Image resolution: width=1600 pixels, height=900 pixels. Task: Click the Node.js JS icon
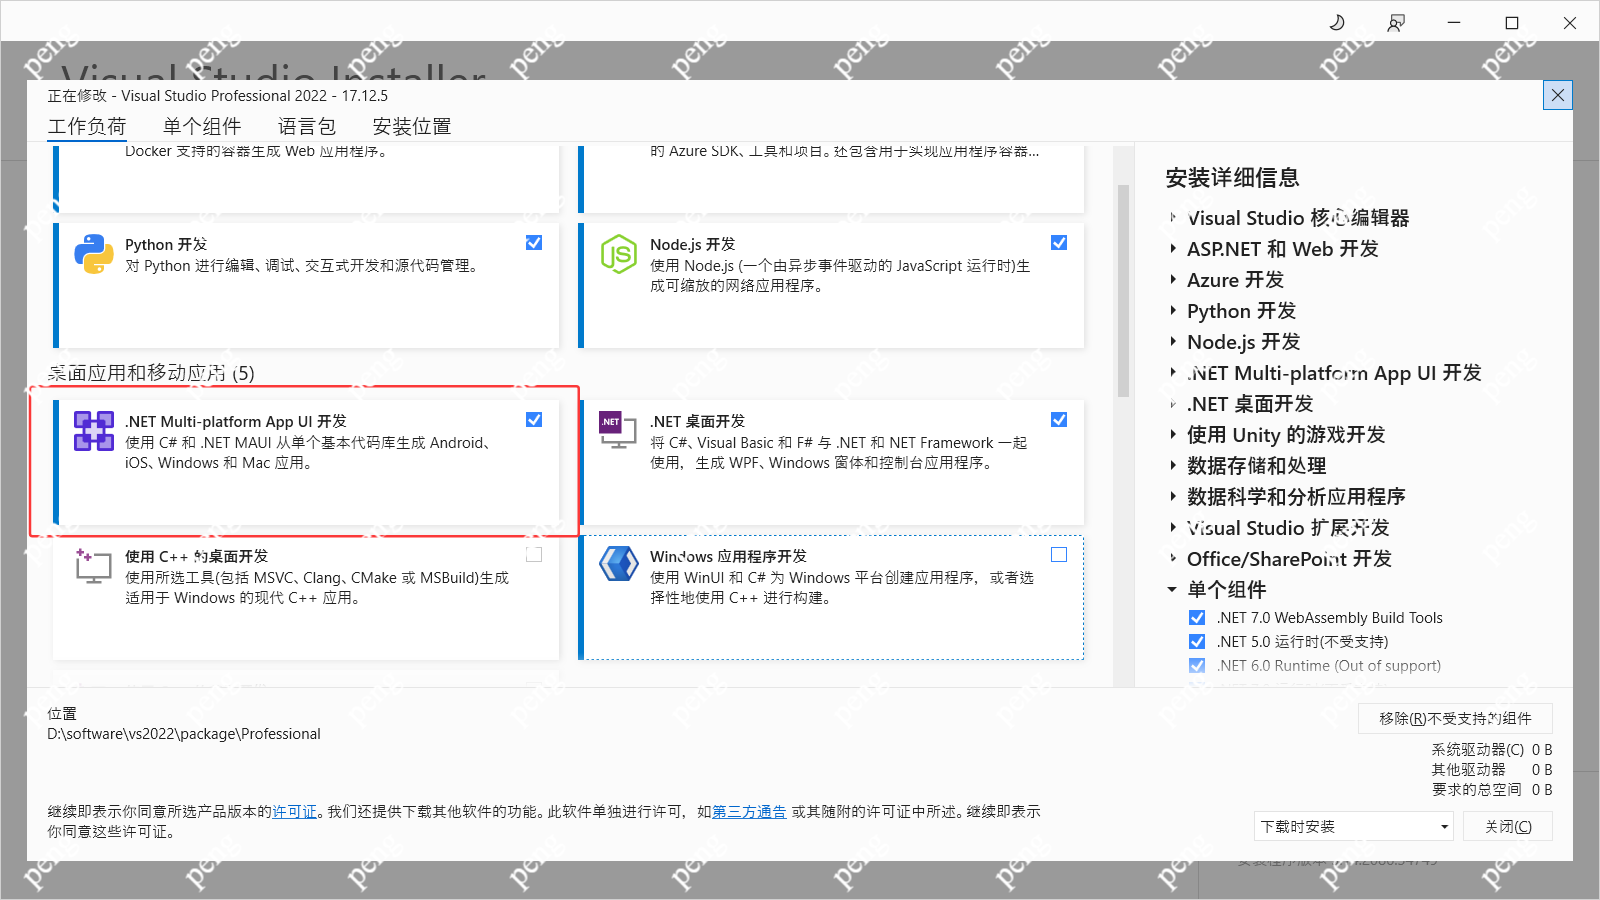tap(619, 255)
